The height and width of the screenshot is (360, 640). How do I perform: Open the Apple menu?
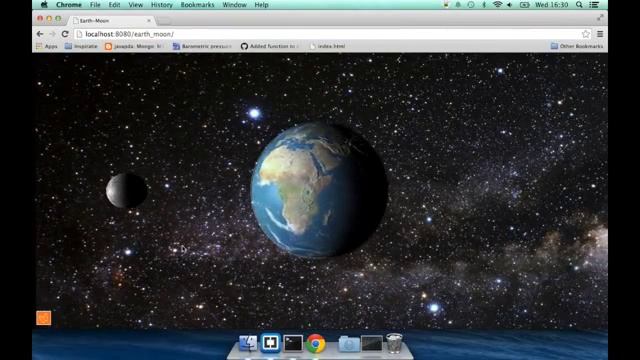(44, 5)
